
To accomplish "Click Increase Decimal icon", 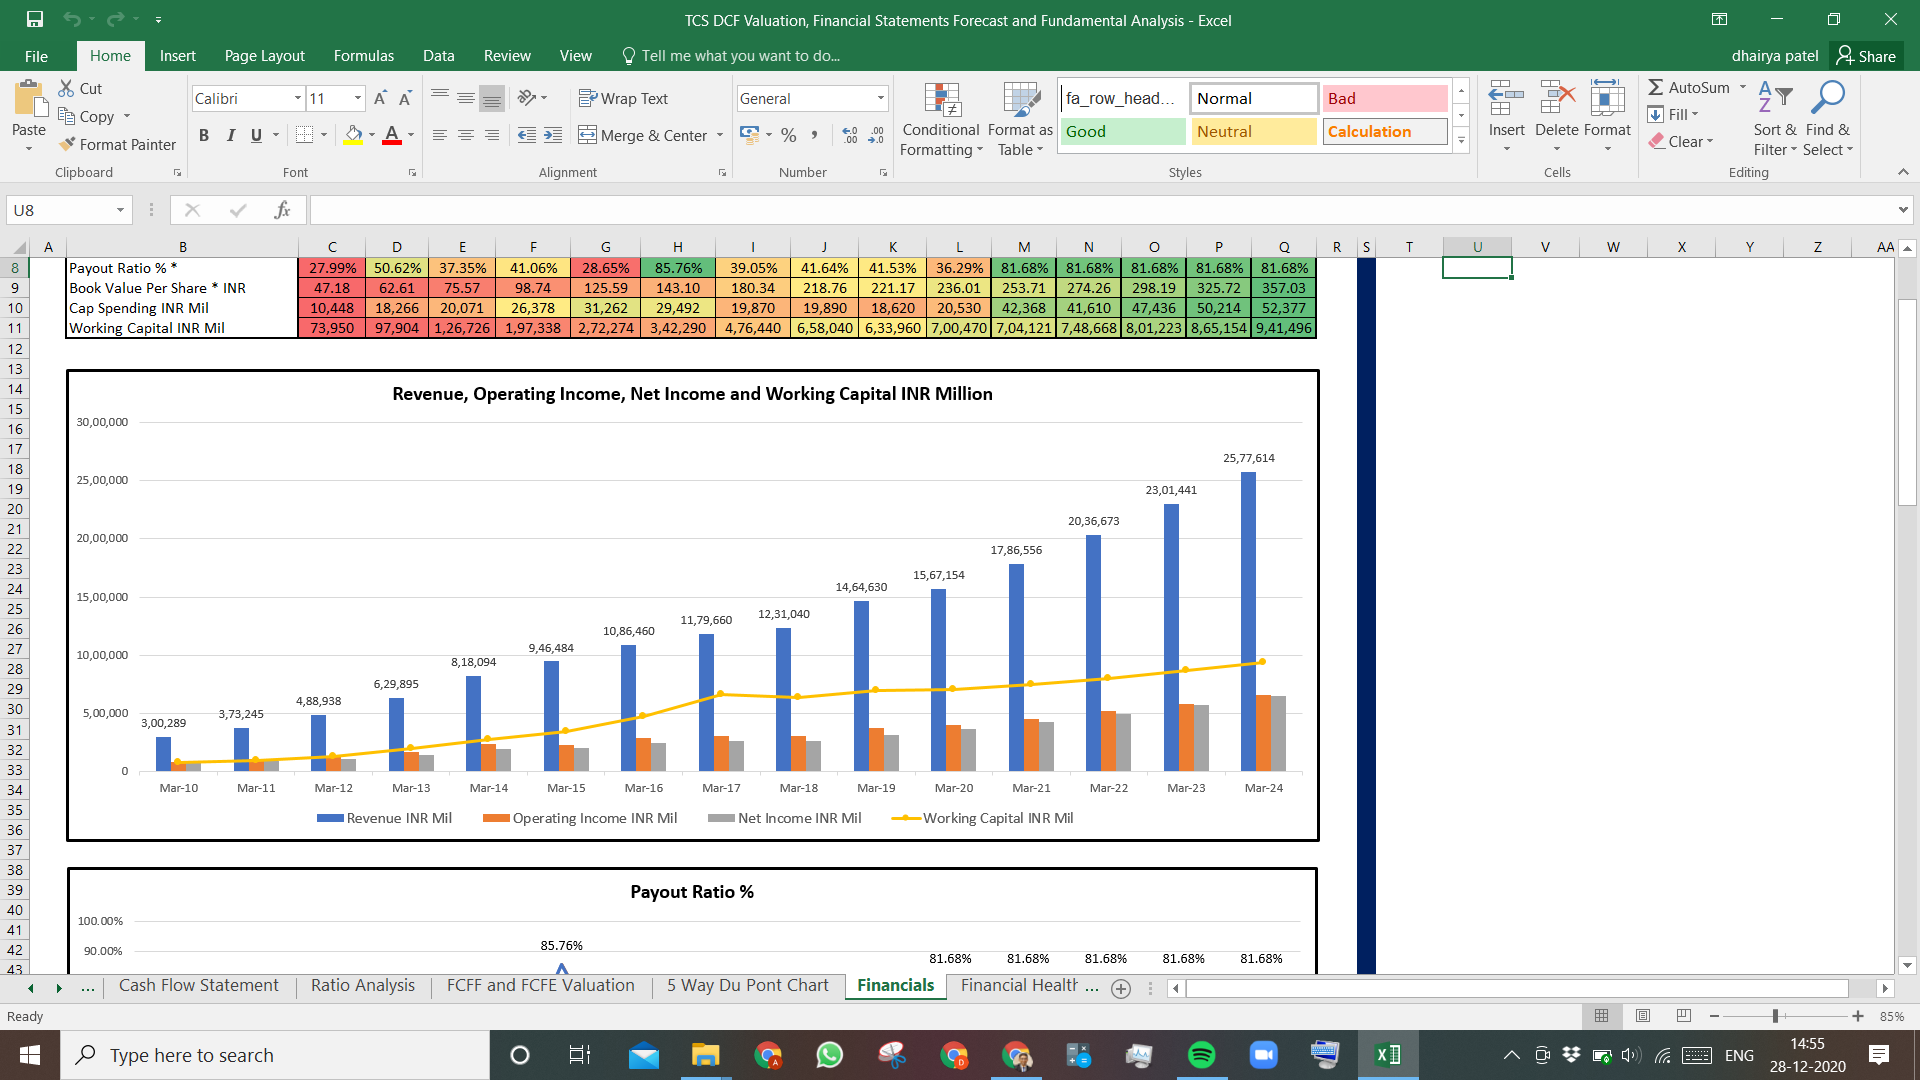I will (x=850, y=135).
